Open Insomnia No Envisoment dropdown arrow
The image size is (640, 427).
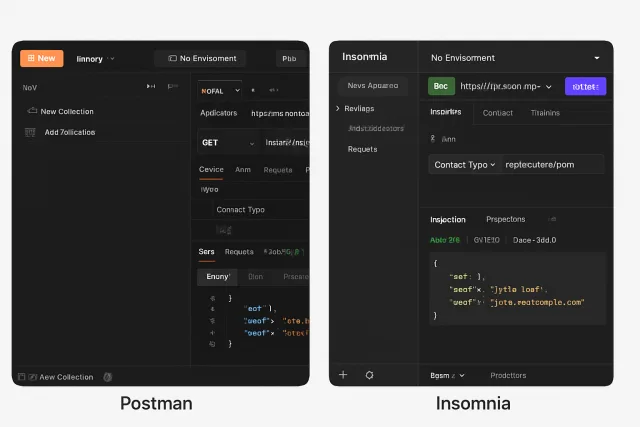coord(597,58)
